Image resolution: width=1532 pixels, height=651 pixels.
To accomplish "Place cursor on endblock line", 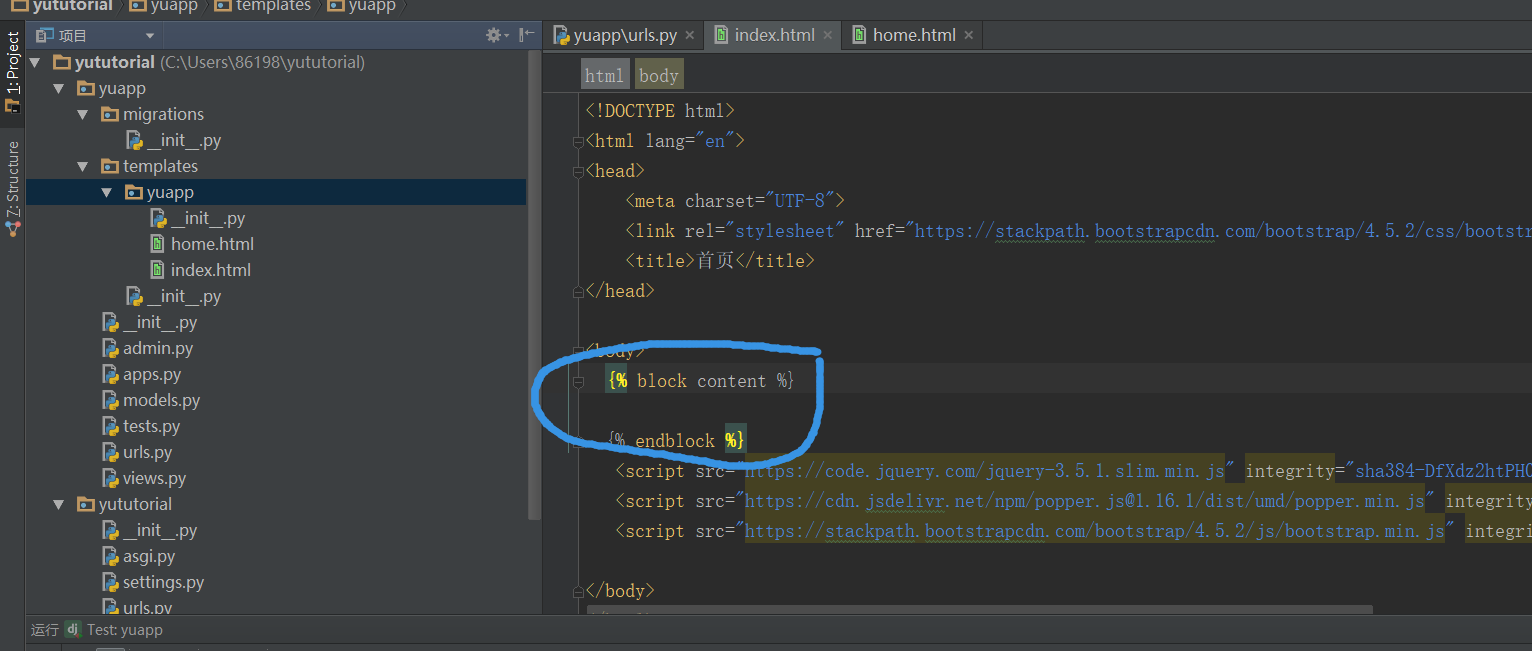I will [676, 441].
